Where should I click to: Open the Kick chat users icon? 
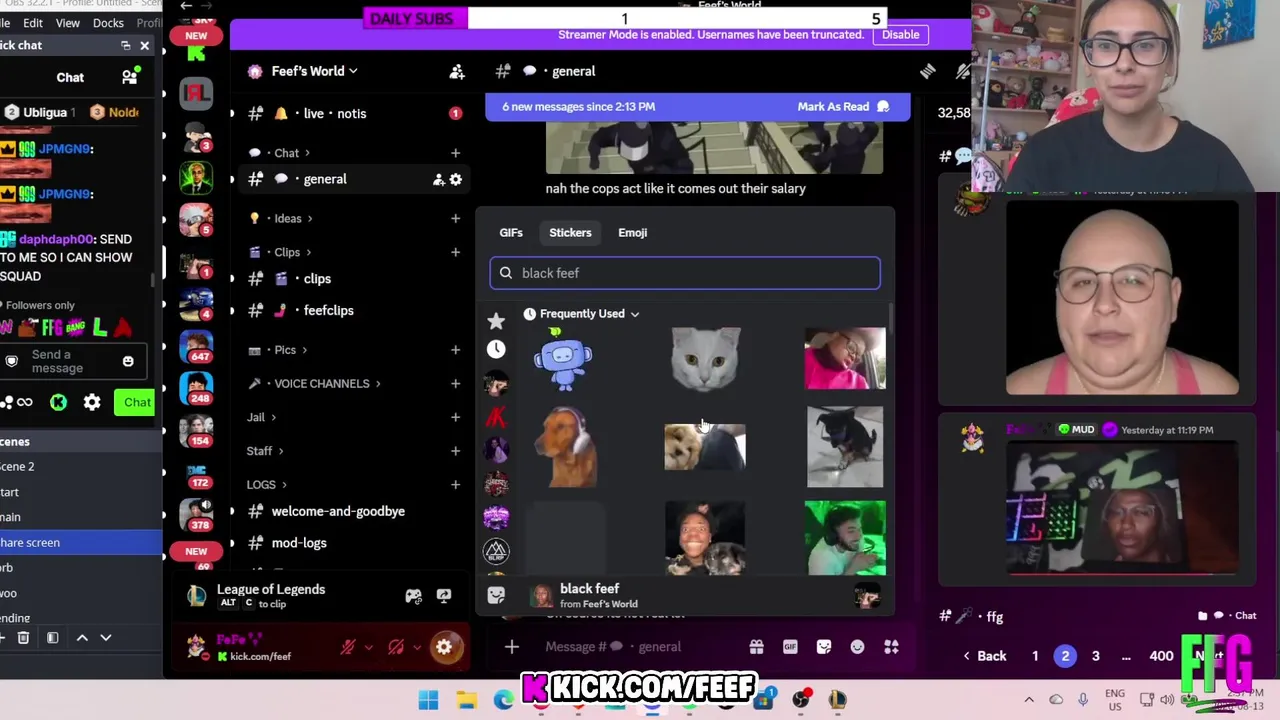(130, 77)
